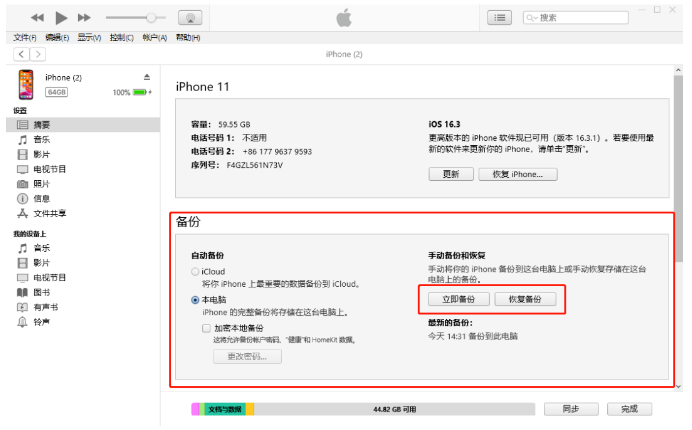Click the 更改密码... button
The image size is (692, 430).
[247, 357]
